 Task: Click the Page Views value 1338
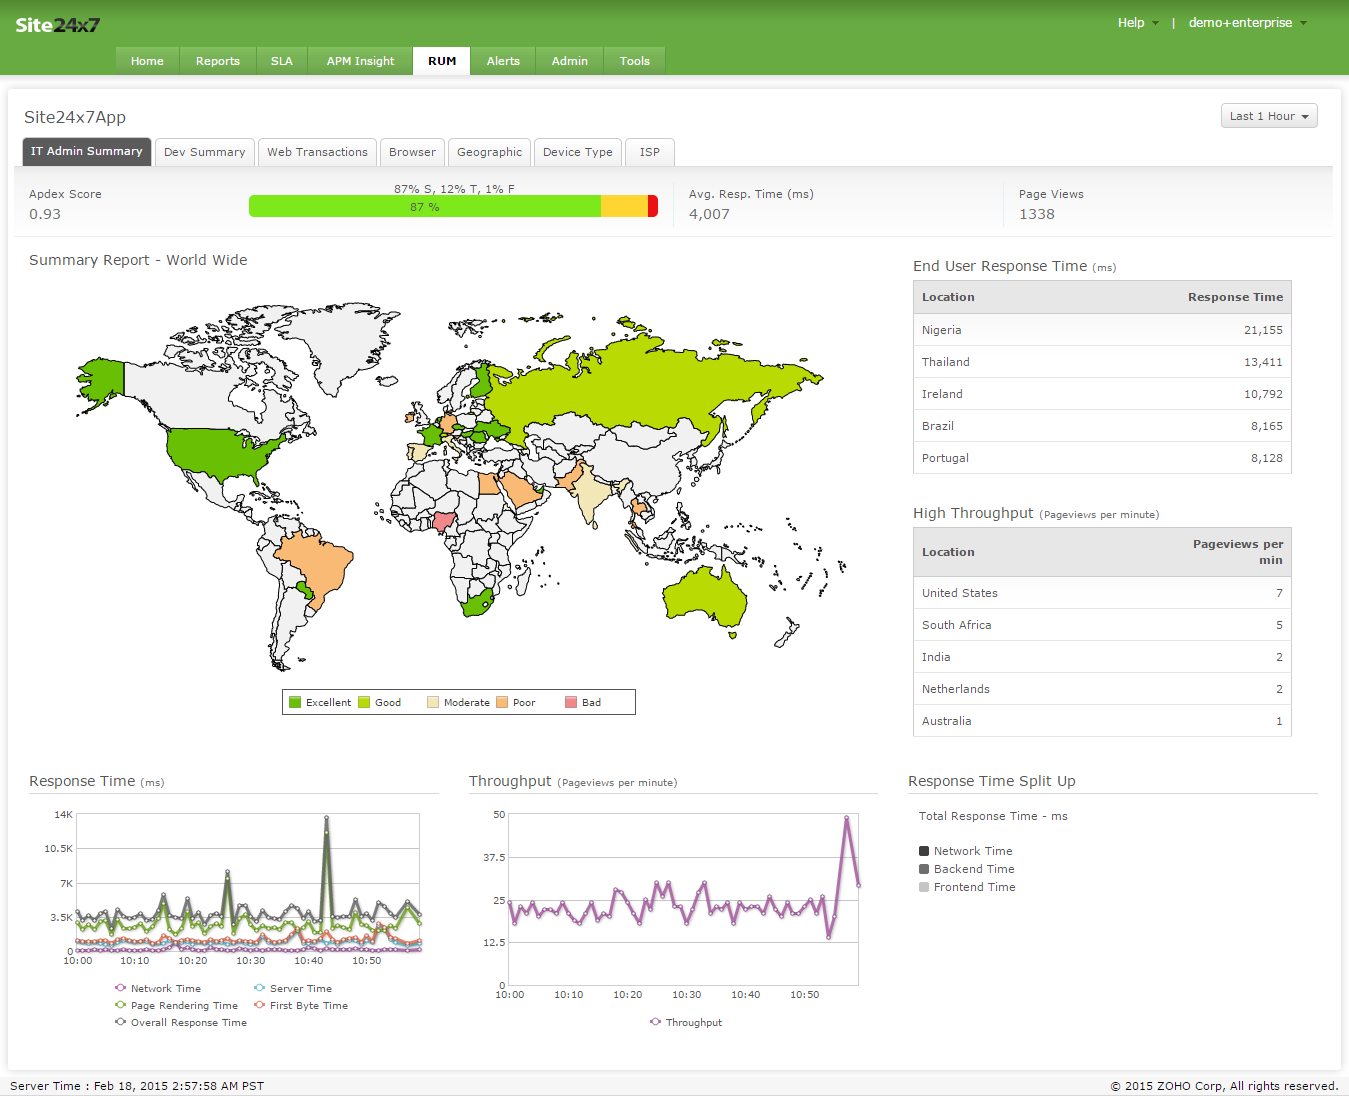tap(1037, 214)
